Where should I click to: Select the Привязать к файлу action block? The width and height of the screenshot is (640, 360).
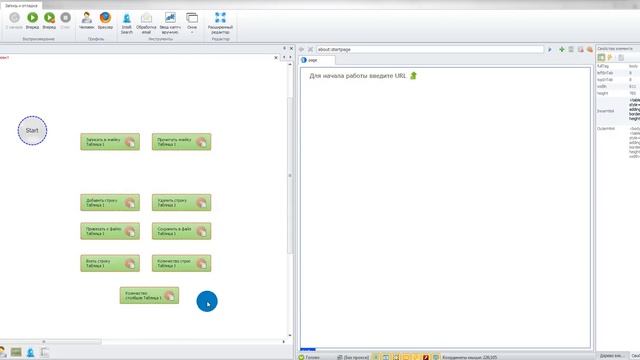pos(110,231)
